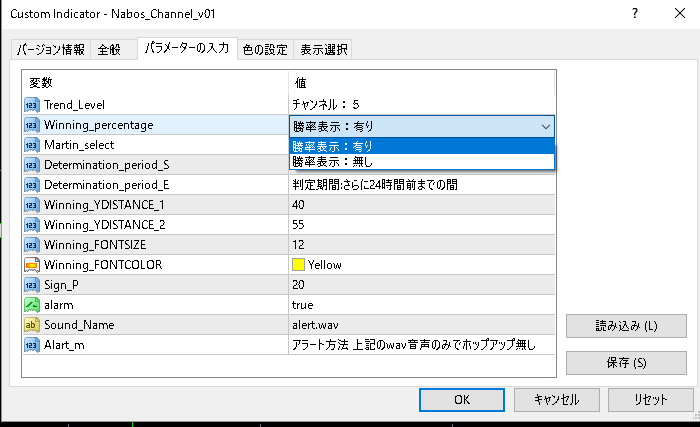Click the string icon beside Sound_Name
Viewport: 700px width, 427px height.
click(x=32, y=325)
